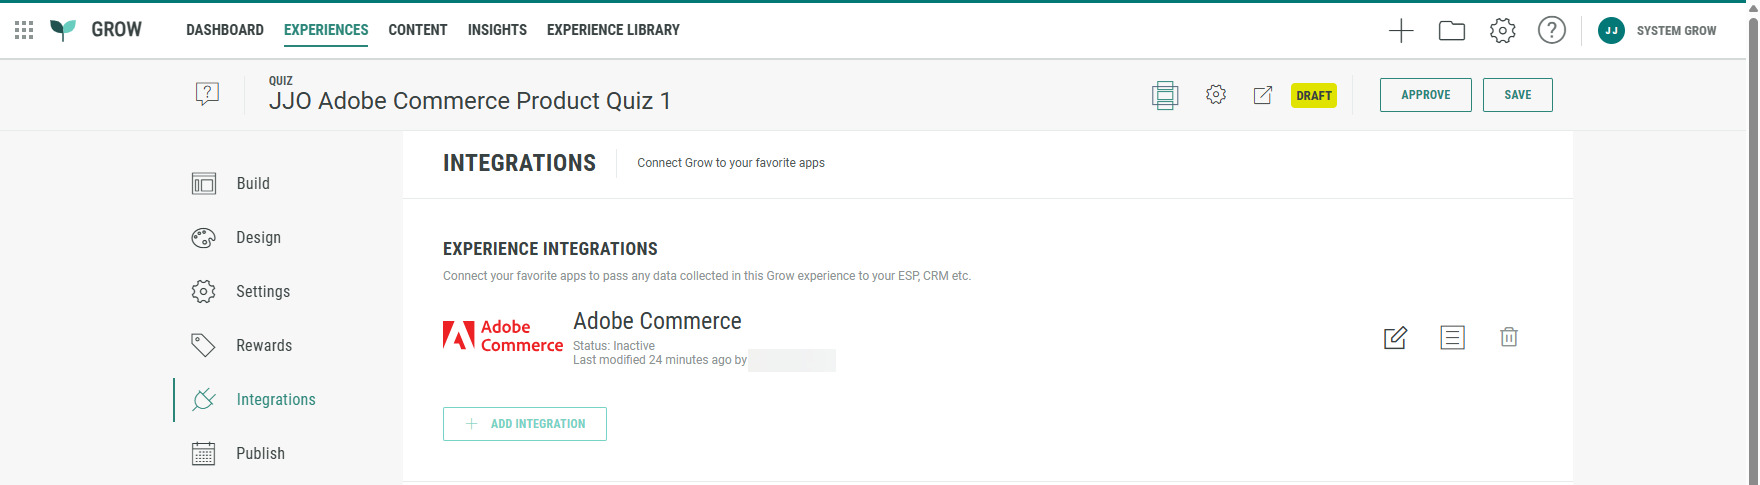Open the Experience Library tab
The image size is (1760, 485).
pyautogui.click(x=613, y=30)
